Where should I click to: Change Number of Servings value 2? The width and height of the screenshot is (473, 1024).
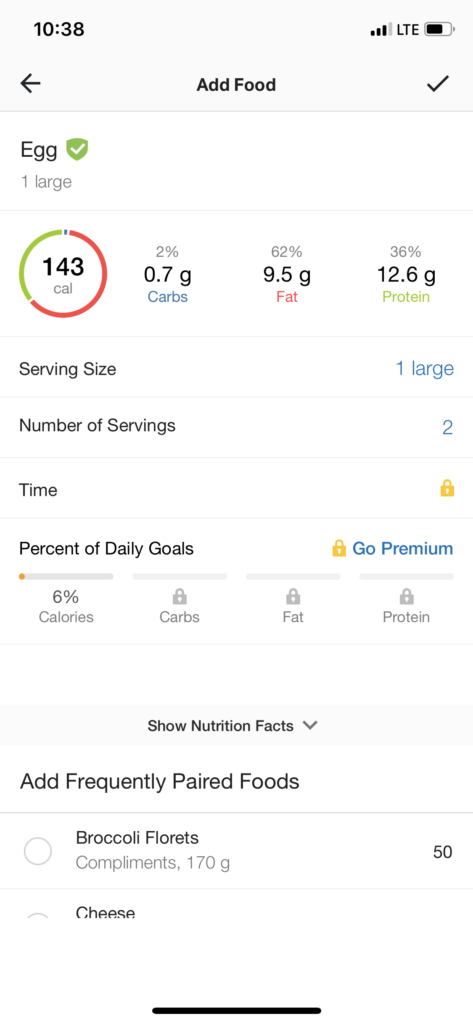click(x=448, y=428)
